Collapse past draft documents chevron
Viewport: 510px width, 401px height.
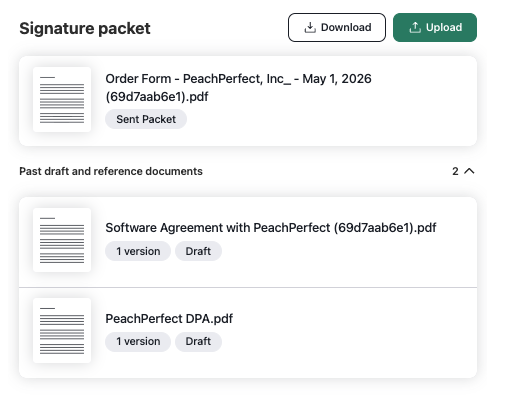(469, 171)
